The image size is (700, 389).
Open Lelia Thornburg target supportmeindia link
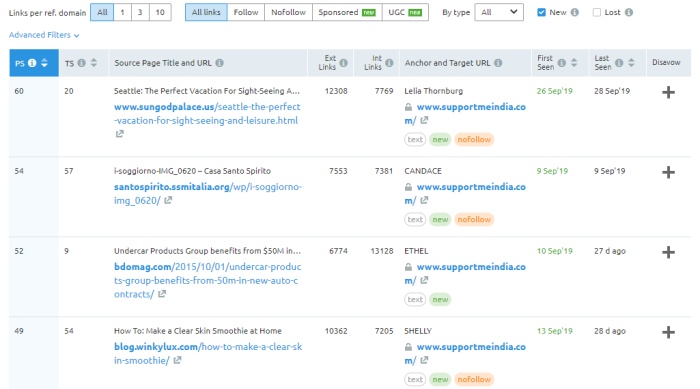pyautogui.click(x=465, y=113)
